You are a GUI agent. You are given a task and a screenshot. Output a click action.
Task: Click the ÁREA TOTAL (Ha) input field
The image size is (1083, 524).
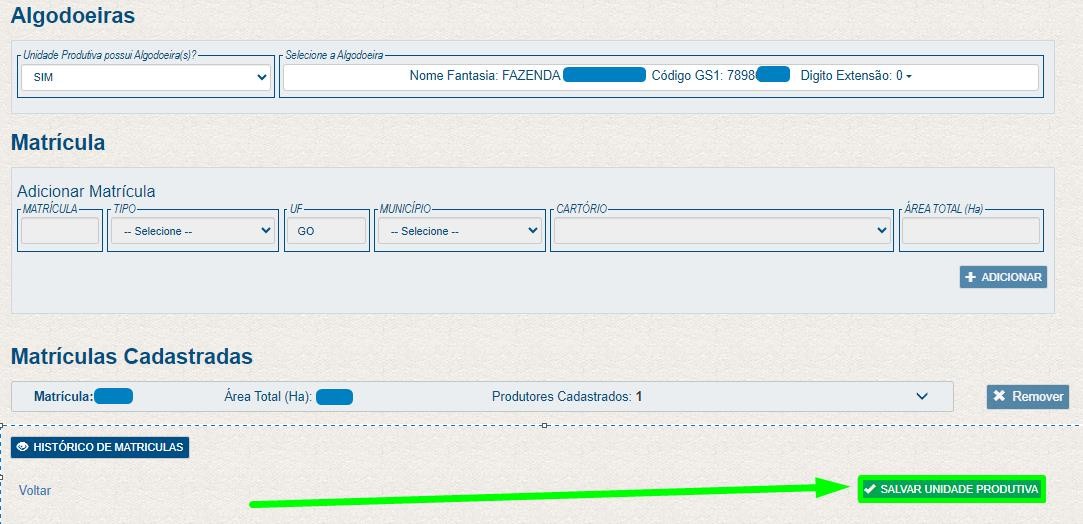pos(971,231)
